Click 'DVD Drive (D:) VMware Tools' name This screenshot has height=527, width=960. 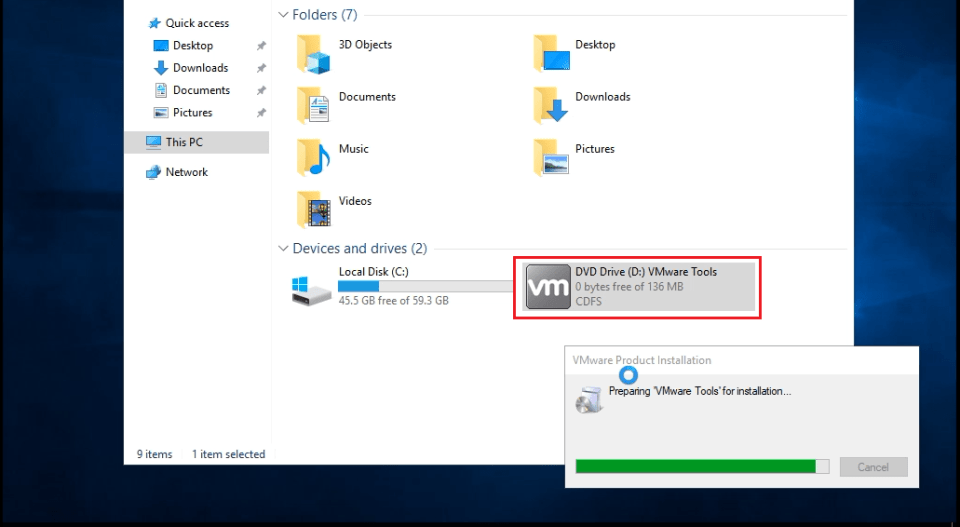pyautogui.click(x=646, y=272)
